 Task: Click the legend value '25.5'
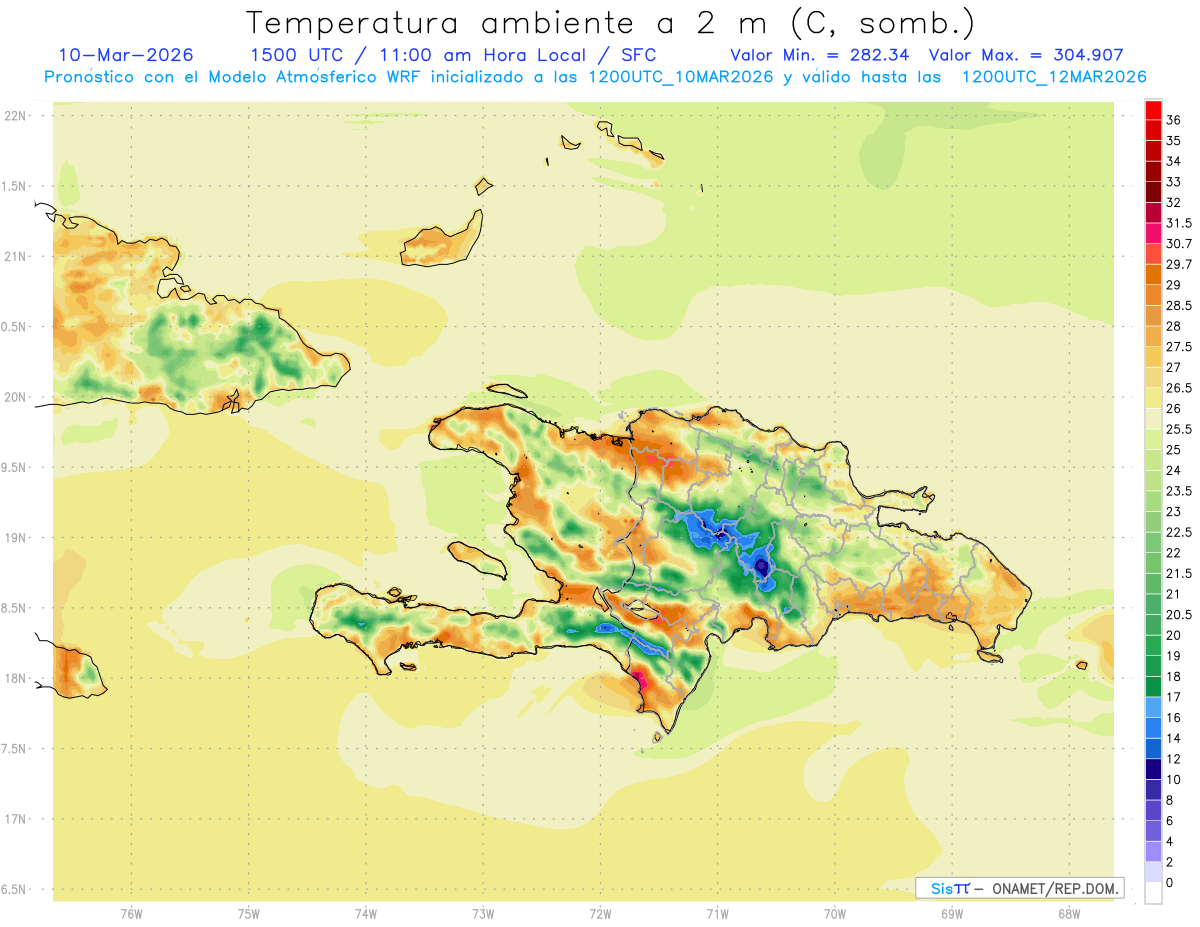(1179, 429)
